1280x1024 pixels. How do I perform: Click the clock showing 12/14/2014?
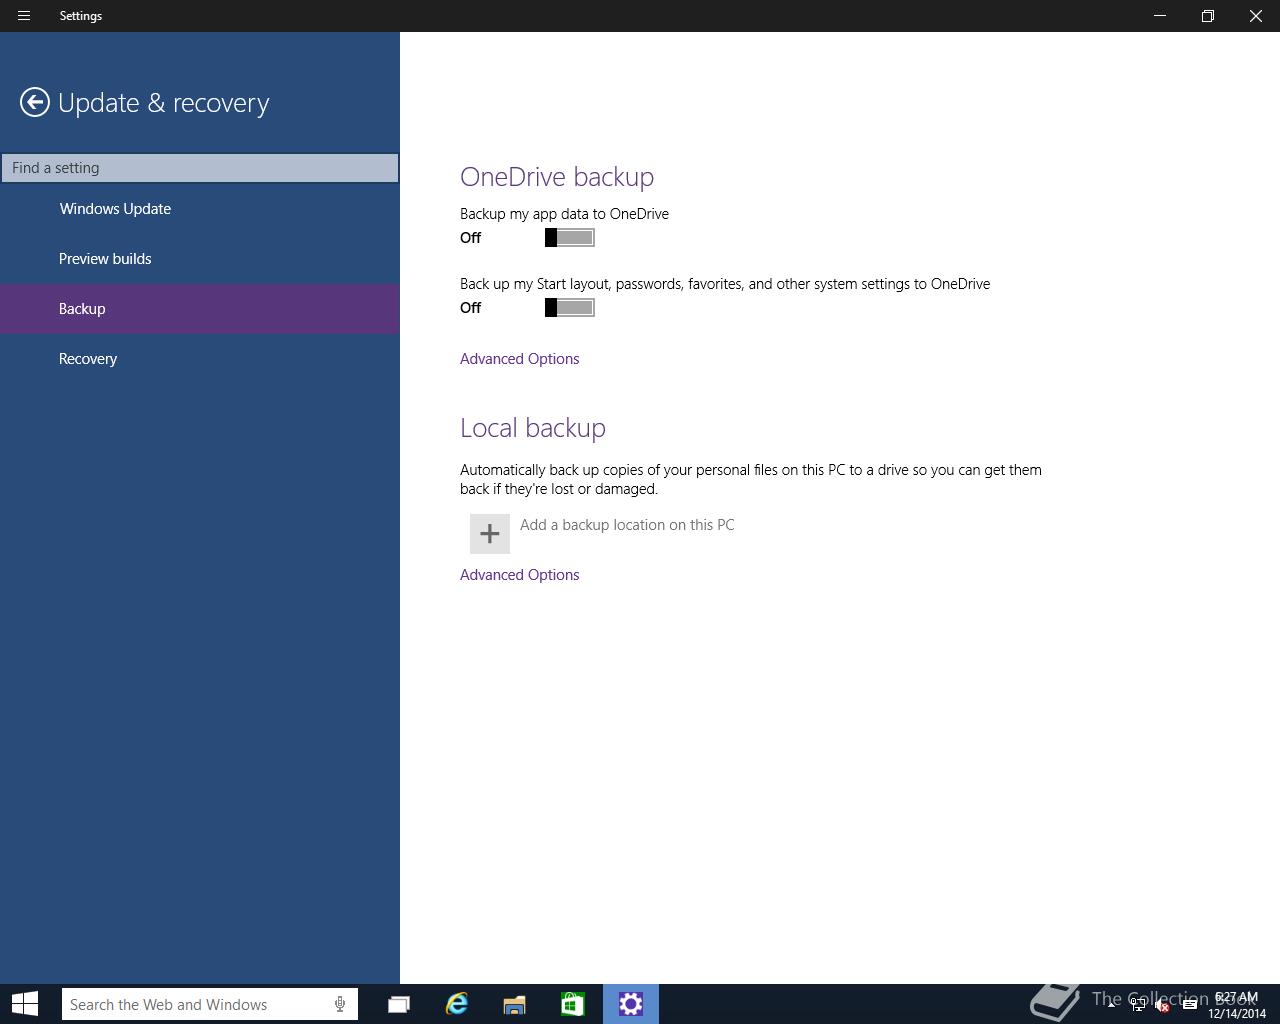pyautogui.click(x=1237, y=1005)
